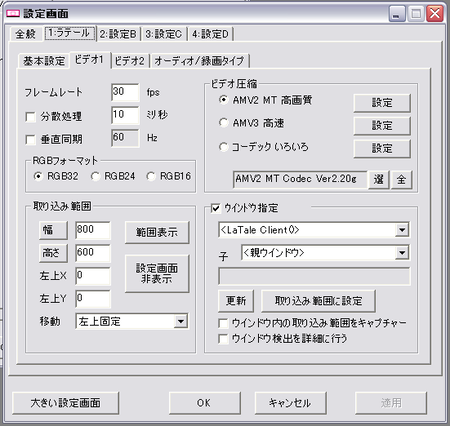
Task: Expand the LaTale Client window dropdown
Action: (x=402, y=230)
